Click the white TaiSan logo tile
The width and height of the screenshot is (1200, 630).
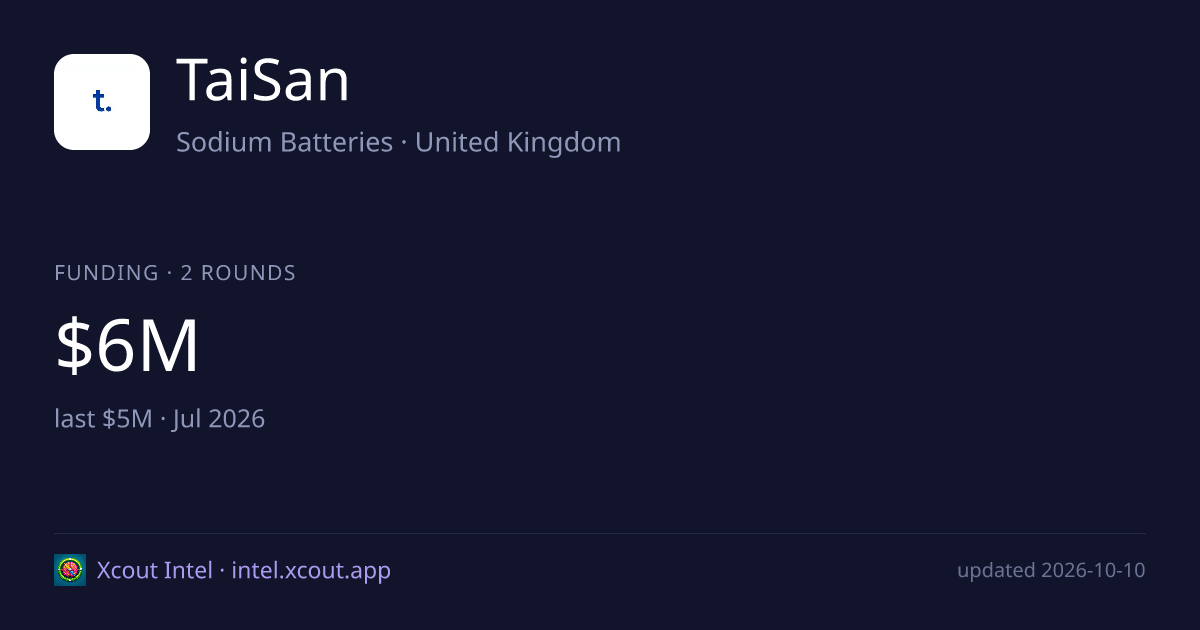tap(102, 102)
